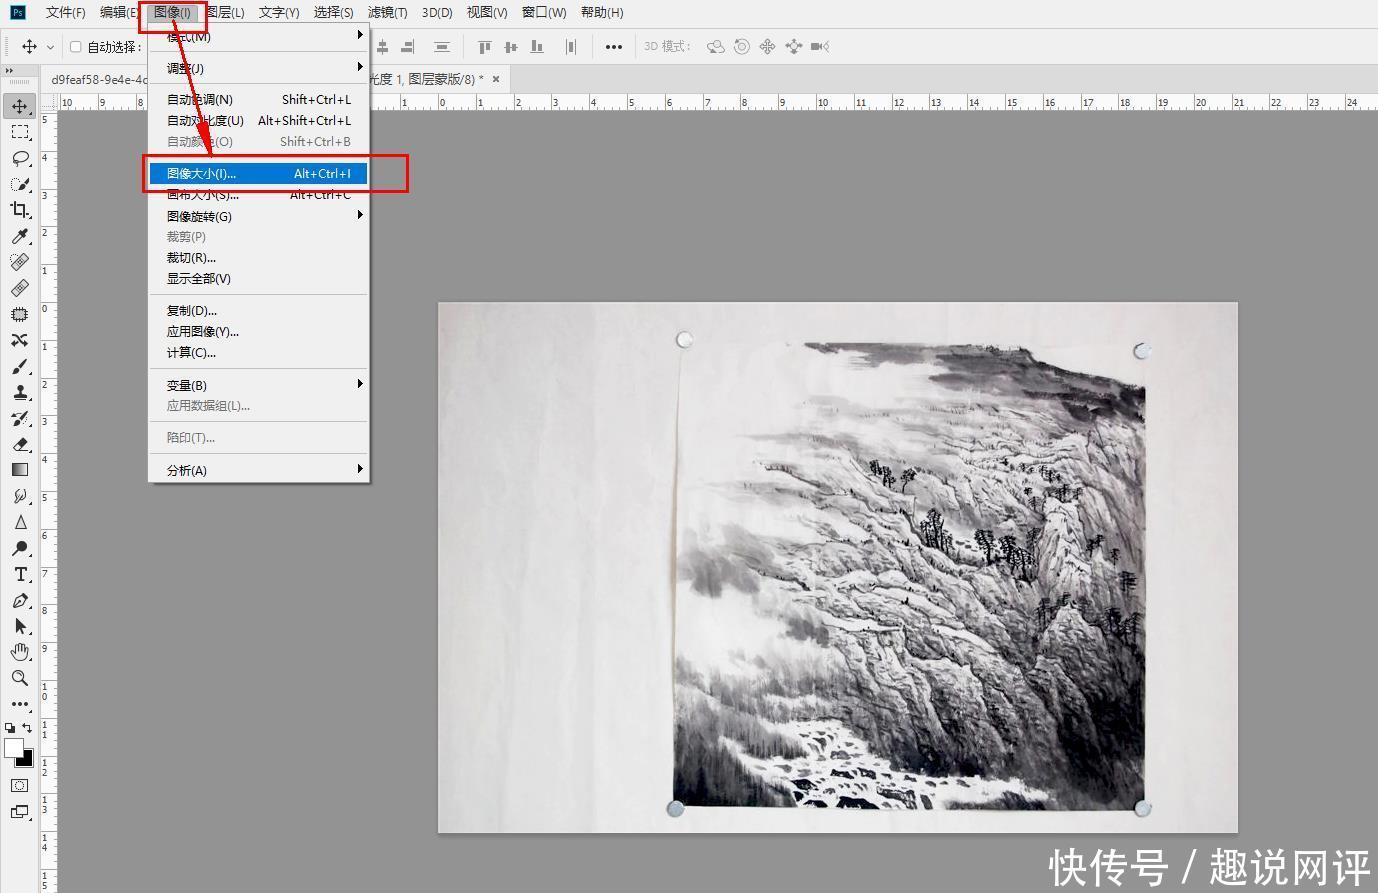Close the 图层蒙版/8 document tab
1378x893 pixels.
pyautogui.click(x=496, y=79)
